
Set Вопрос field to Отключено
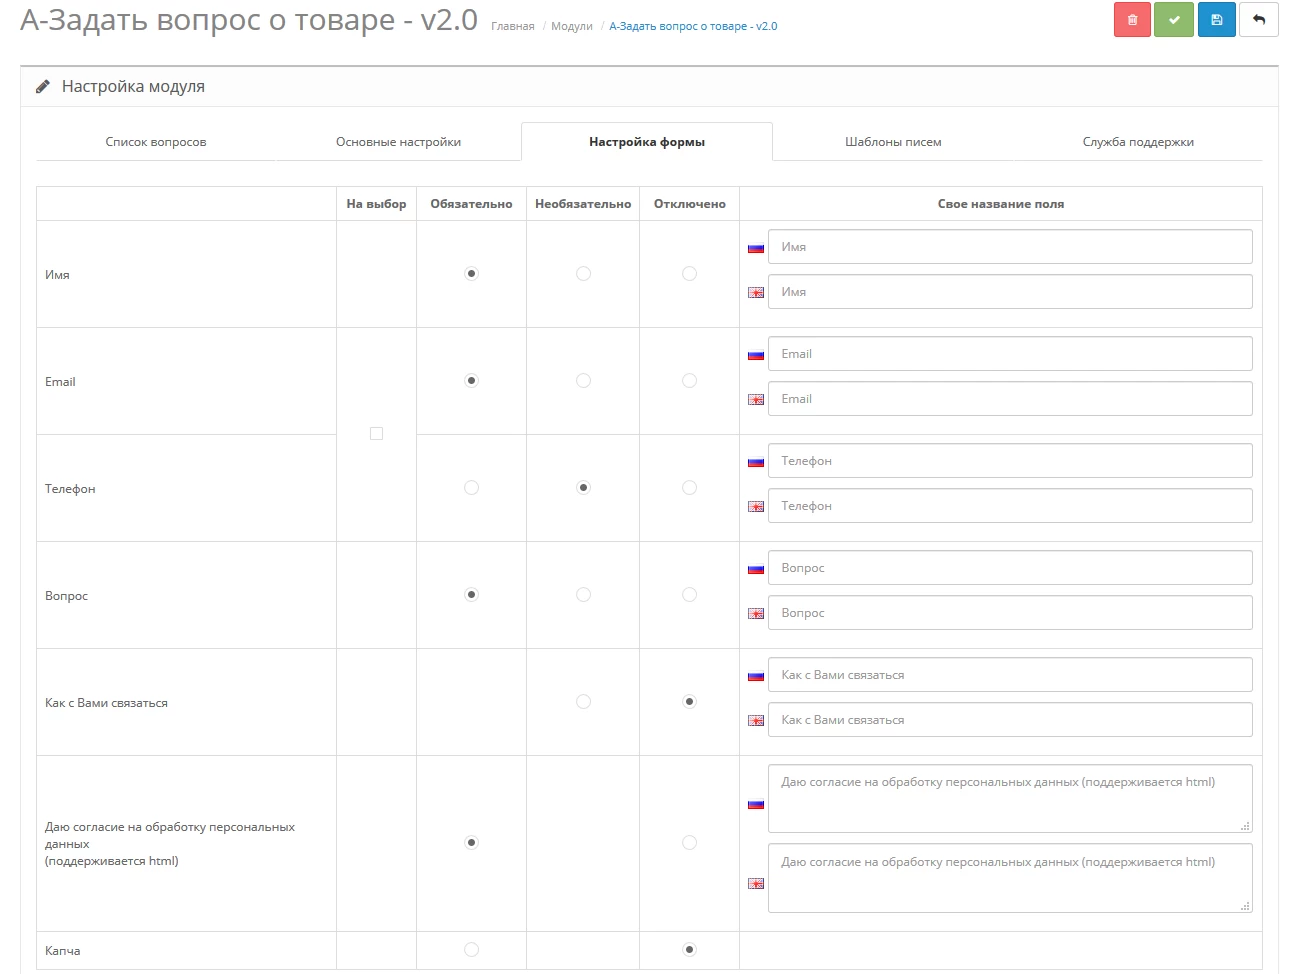(689, 594)
